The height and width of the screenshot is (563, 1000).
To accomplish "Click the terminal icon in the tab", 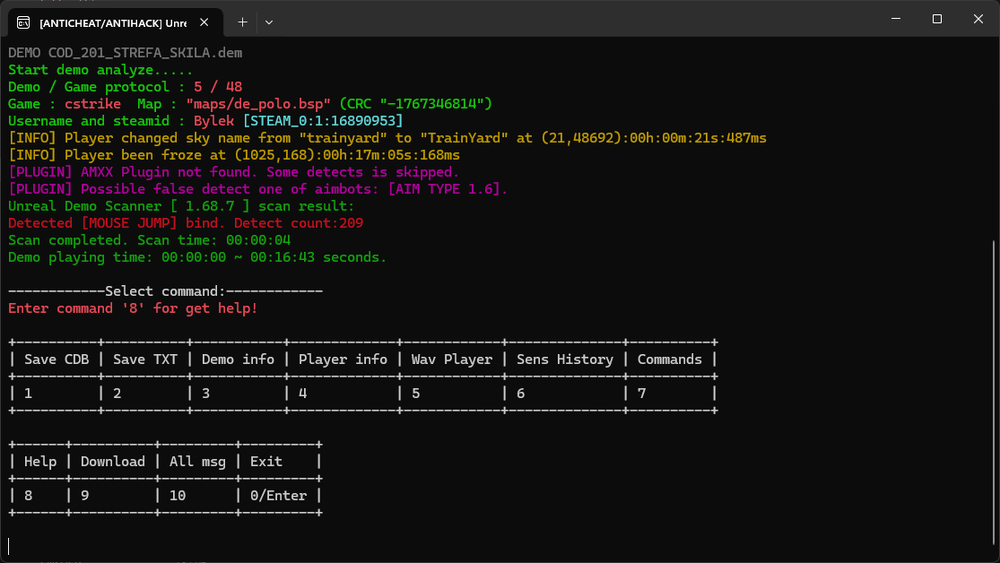I will 24,23.
